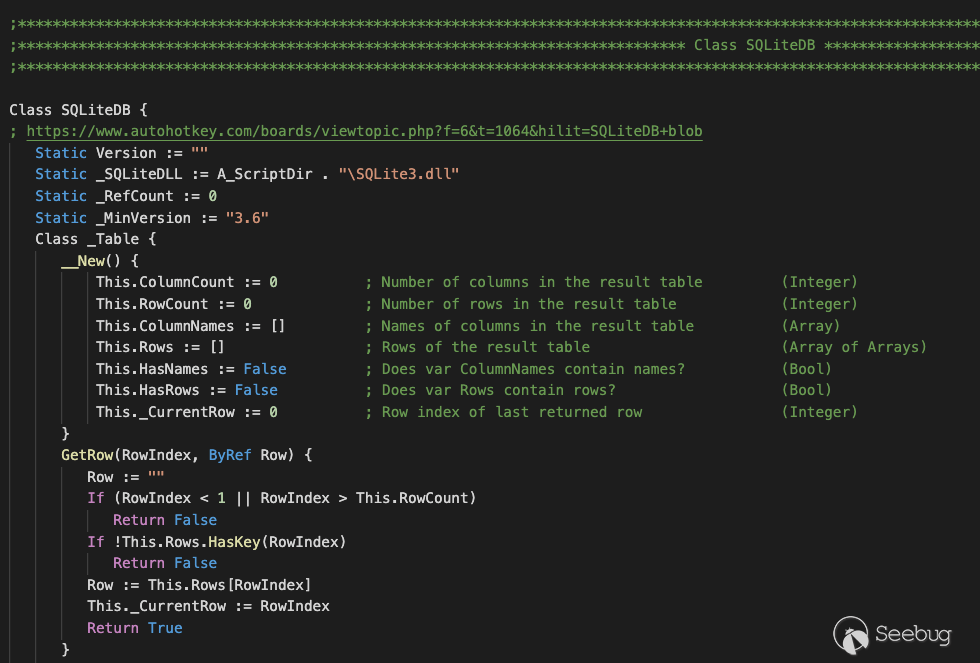Click the "\SQLite3.dll" string literal
Image resolution: width=980 pixels, height=663 pixels.
(x=399, y=174)
